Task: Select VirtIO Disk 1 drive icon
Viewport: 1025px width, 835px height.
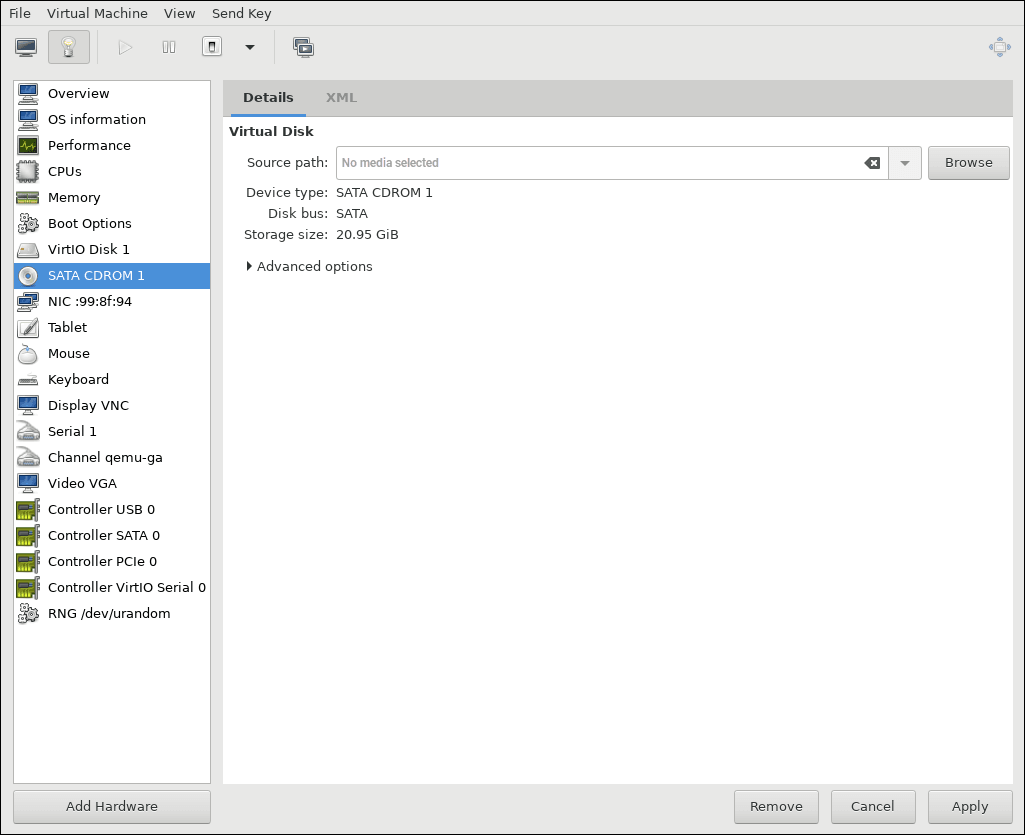Action: 28,250
